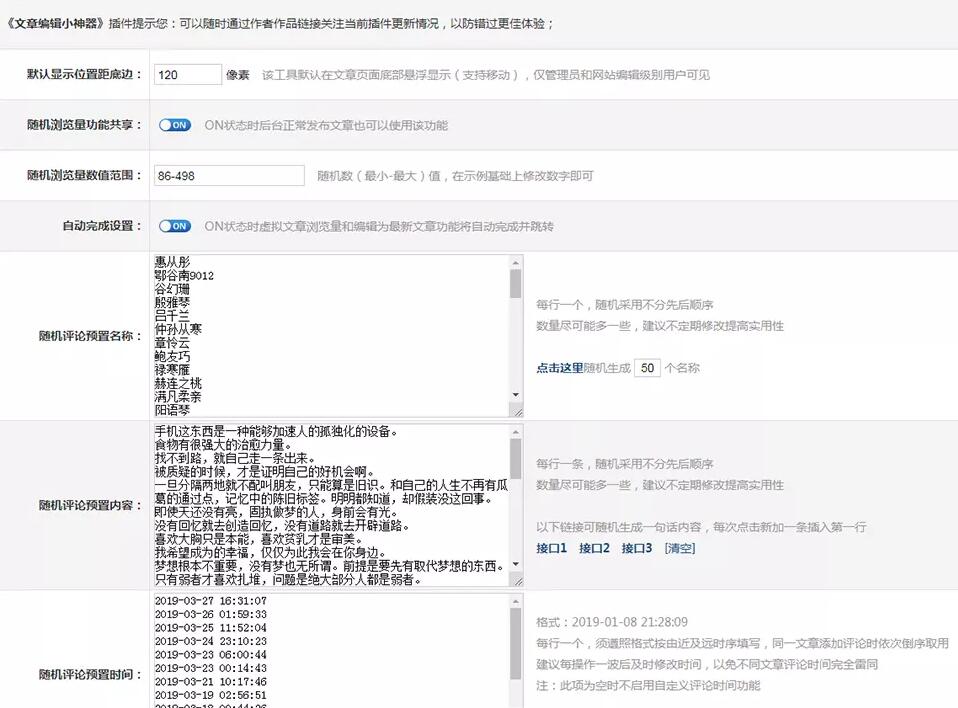Open the 接口3 sentence generator link

click(637, 548)
